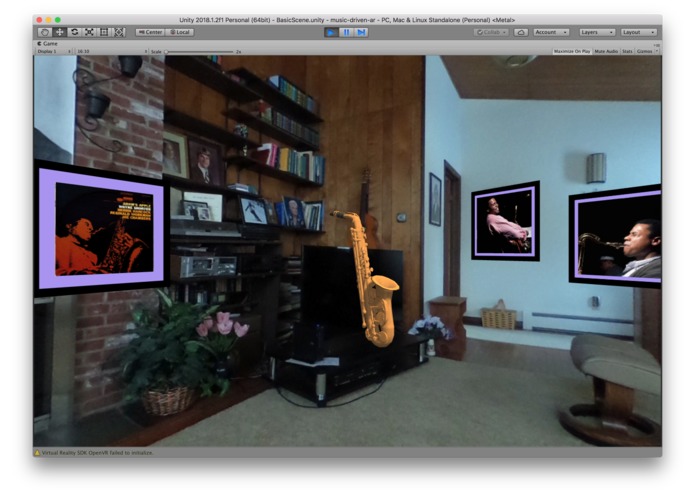This screenshot has width=695, height=494.
Task: Adjust the Scale slider
Action: [199, 52]
